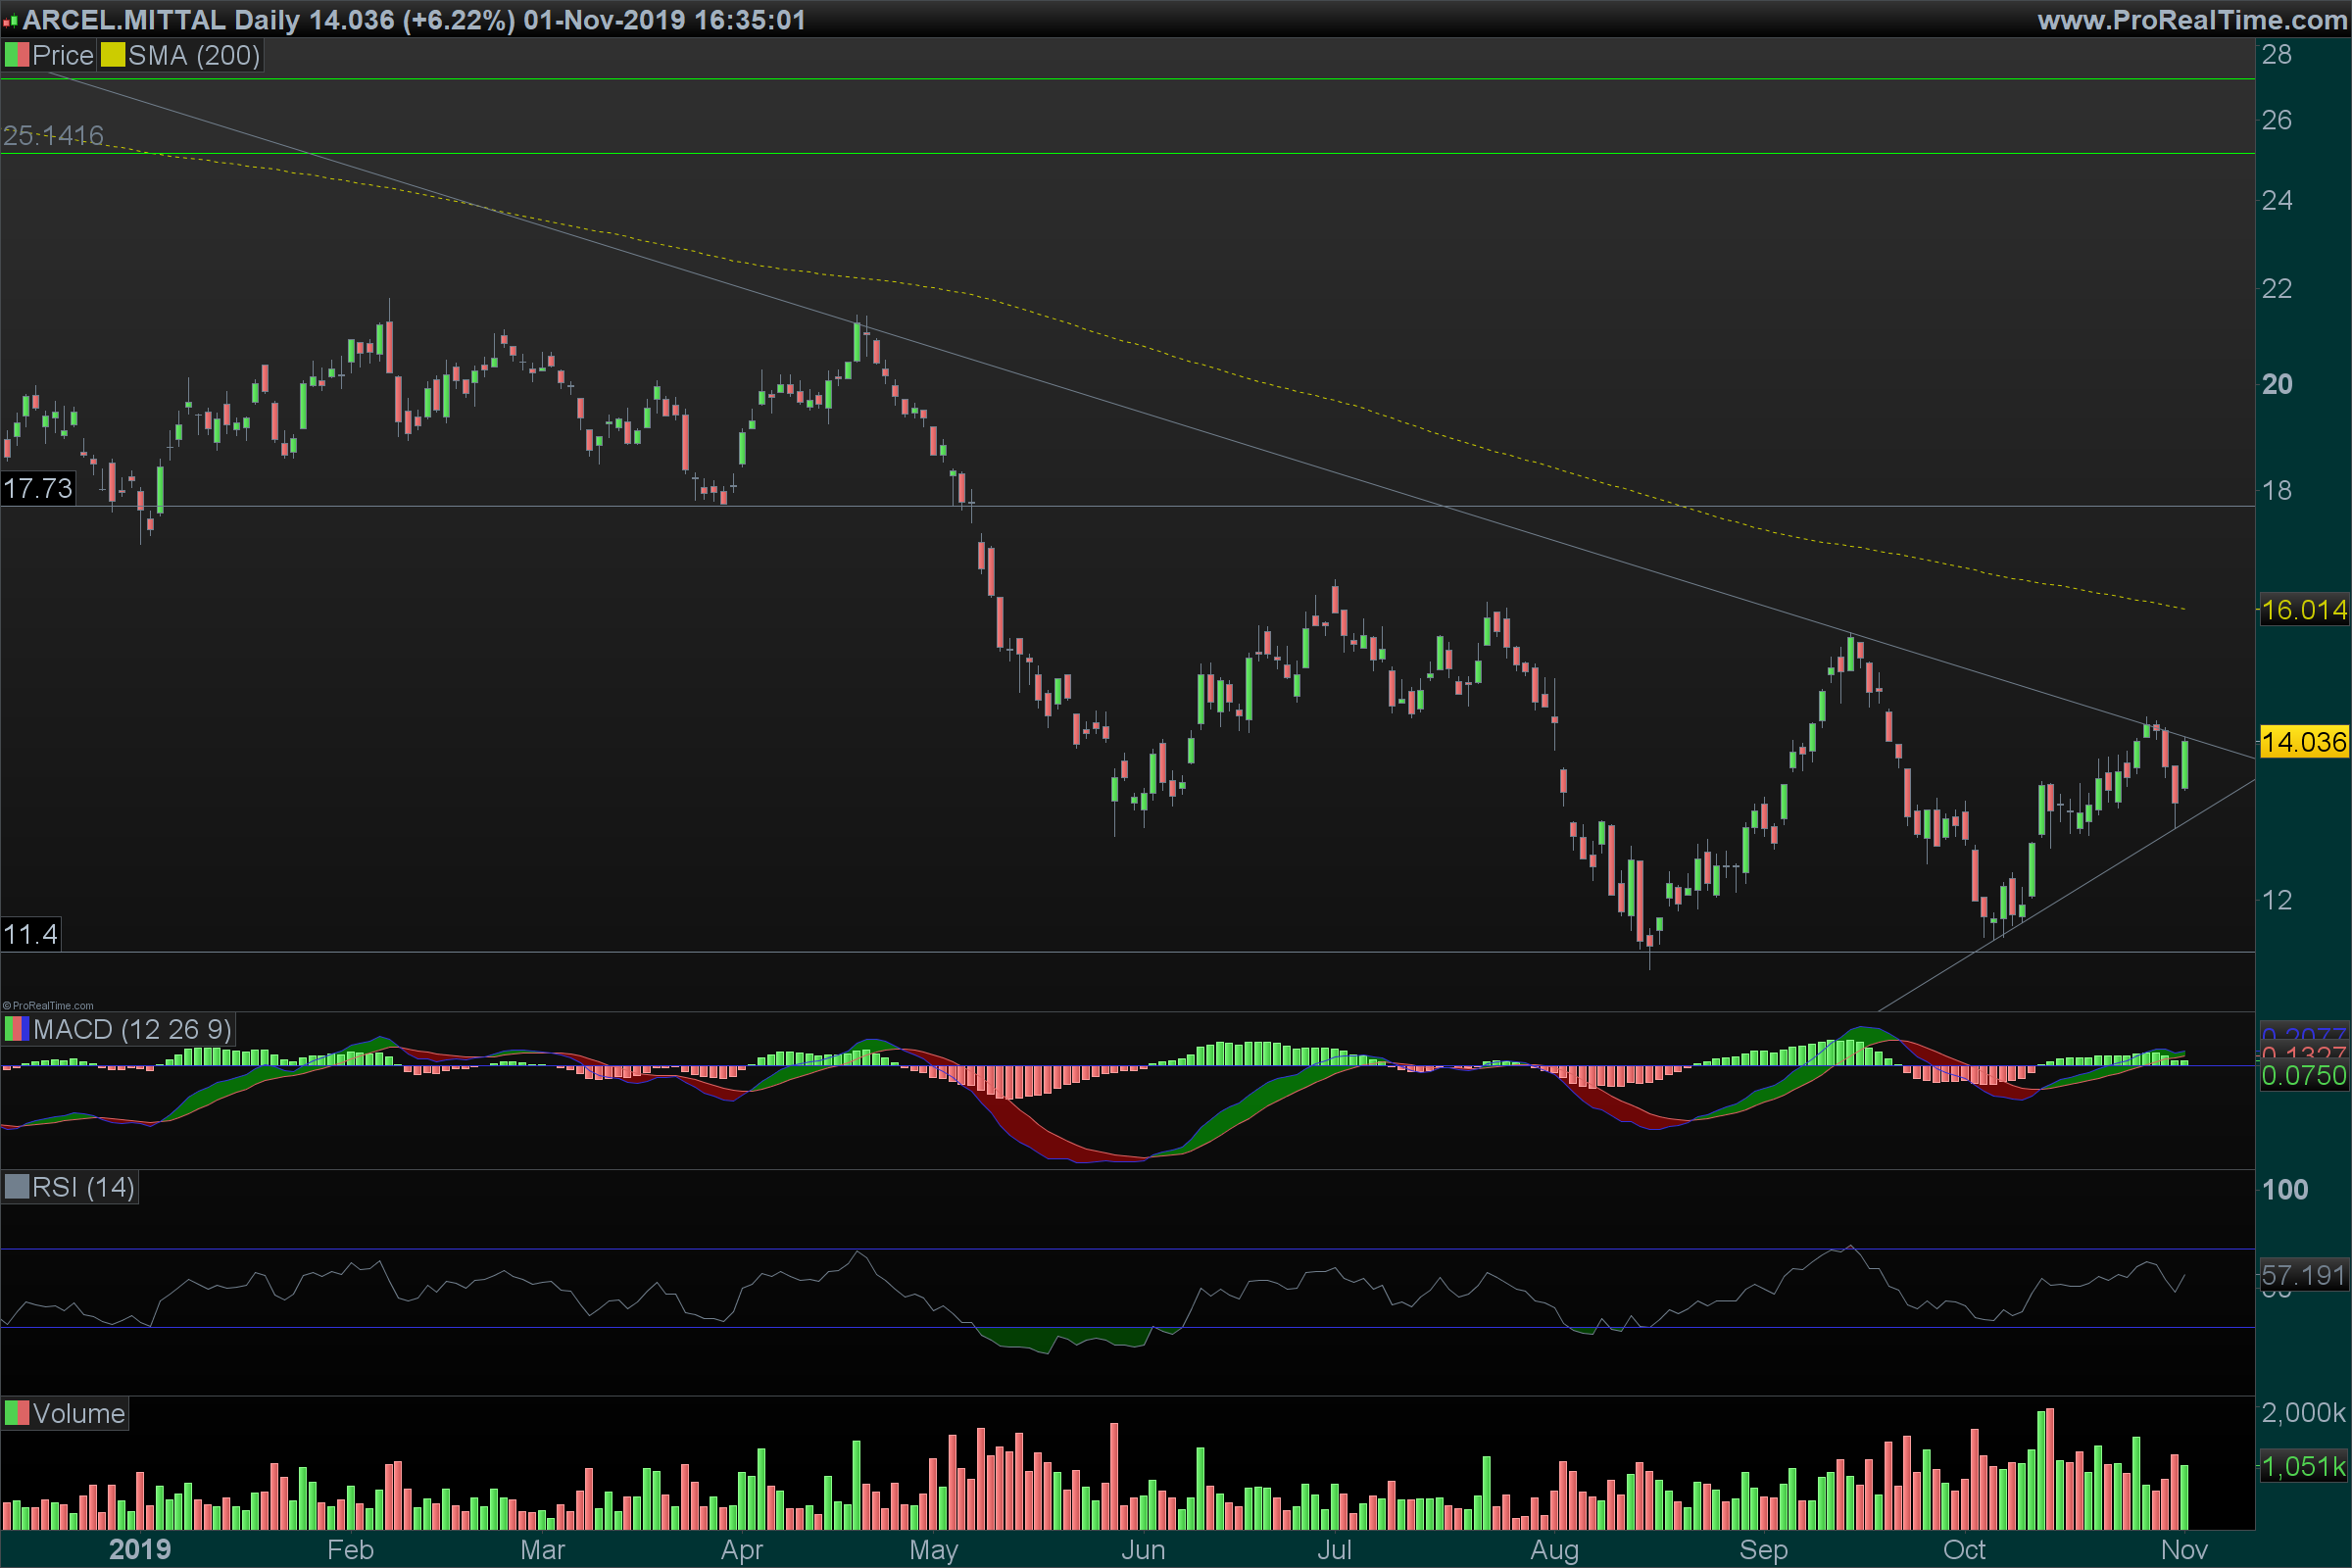
Task: Select the Volume panel label
Action: coord(78,1413)
